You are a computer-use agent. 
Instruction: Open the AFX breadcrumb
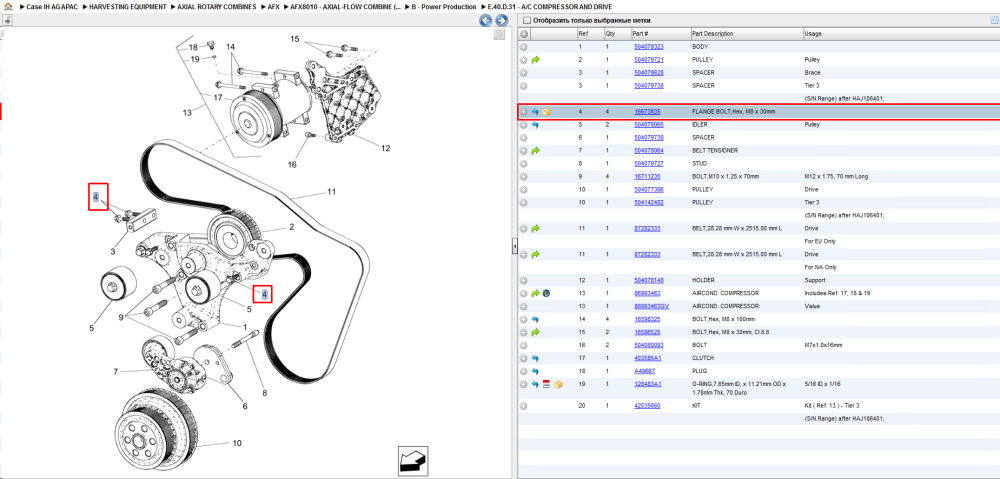pos(273,6)
